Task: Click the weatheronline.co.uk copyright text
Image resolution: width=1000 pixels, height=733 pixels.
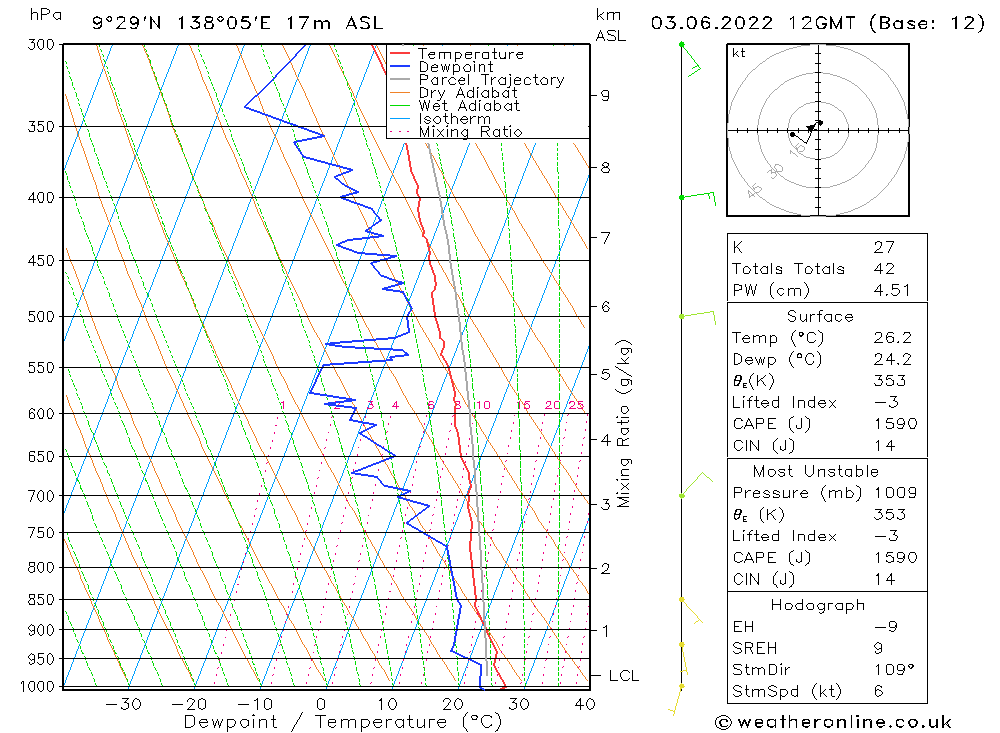Action: pyautogui.click(x=833, y=722)
